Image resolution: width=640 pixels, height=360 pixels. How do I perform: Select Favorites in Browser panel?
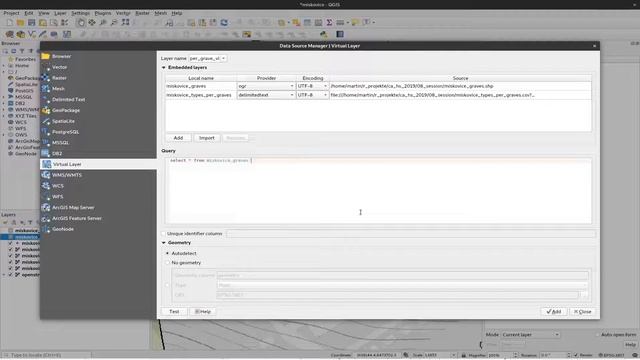tap(25, 59)
